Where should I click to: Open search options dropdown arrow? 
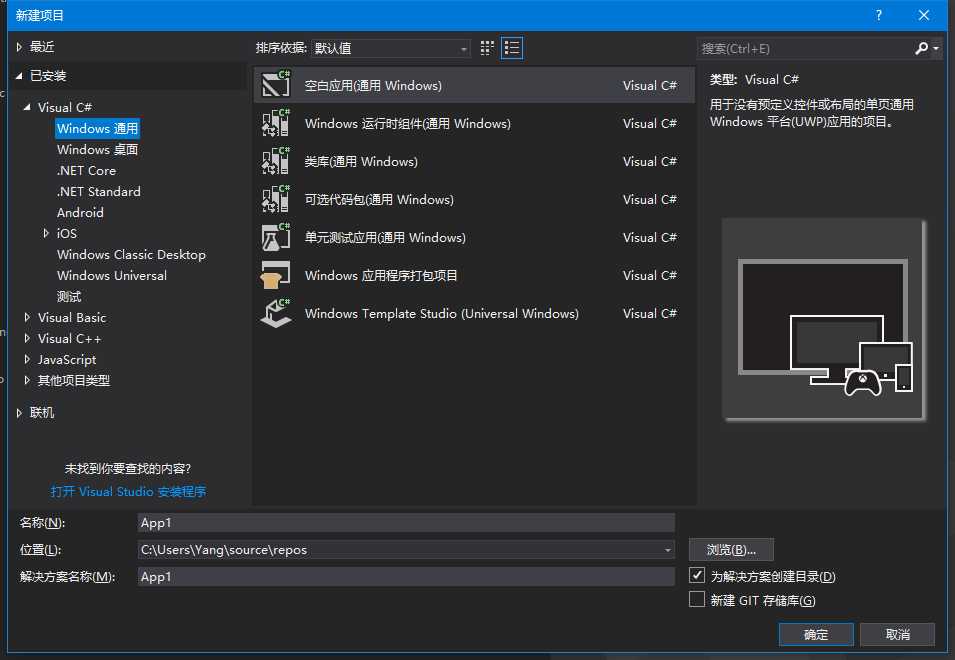click(x=936, y=48)
